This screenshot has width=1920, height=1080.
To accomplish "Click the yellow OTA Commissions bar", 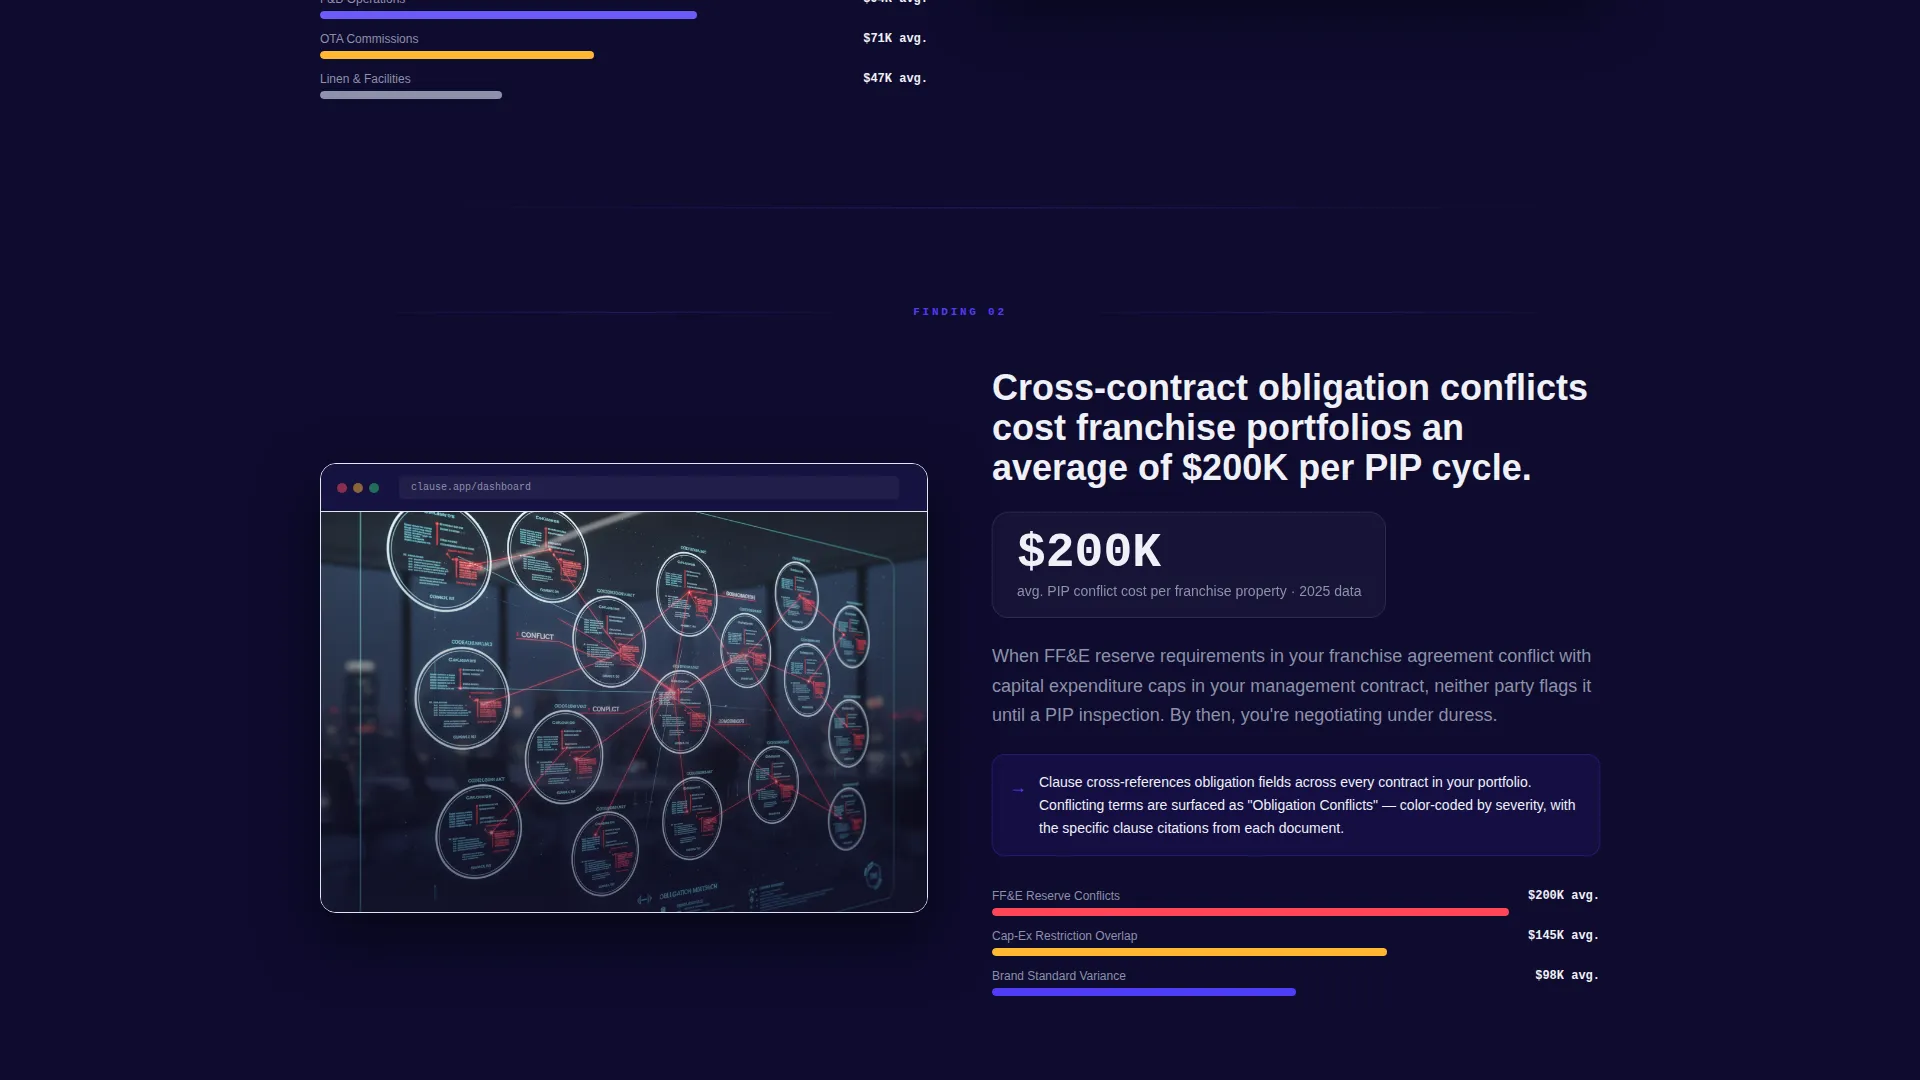I will click(x=457, y=55).
